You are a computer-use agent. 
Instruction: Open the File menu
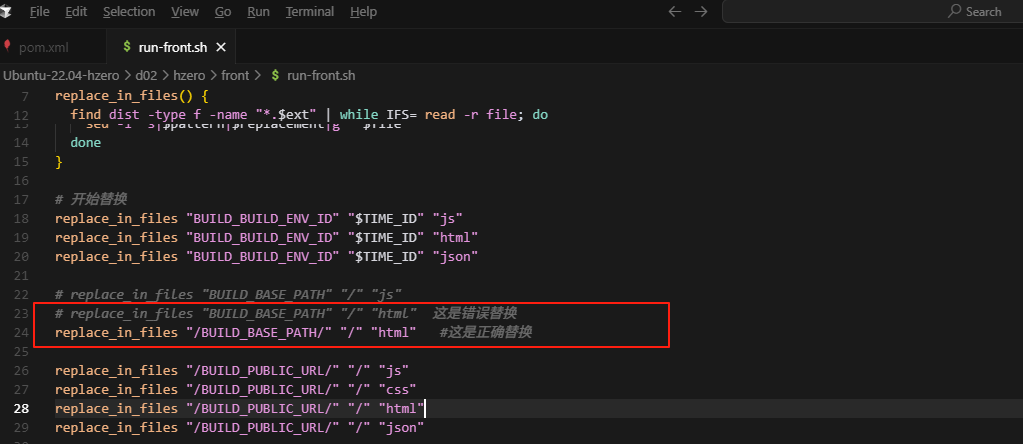[40, 12]
